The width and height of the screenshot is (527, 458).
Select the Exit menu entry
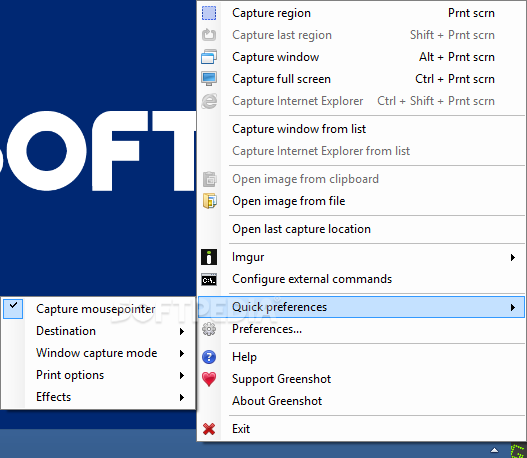click(361, 429)
